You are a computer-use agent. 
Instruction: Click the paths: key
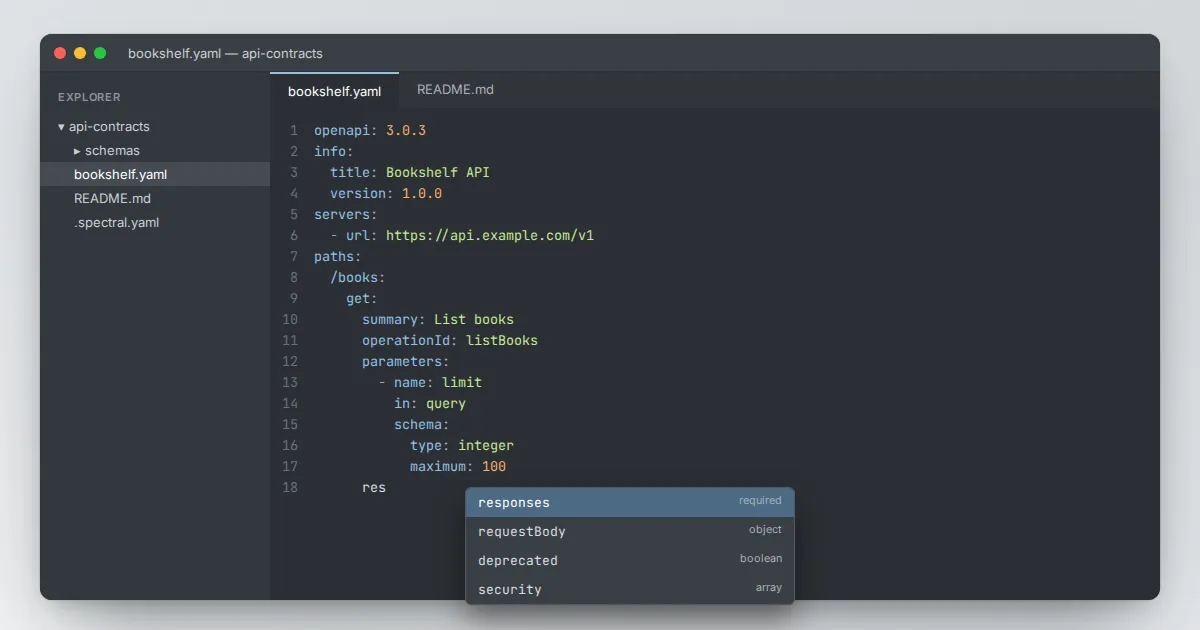(338, 256)
